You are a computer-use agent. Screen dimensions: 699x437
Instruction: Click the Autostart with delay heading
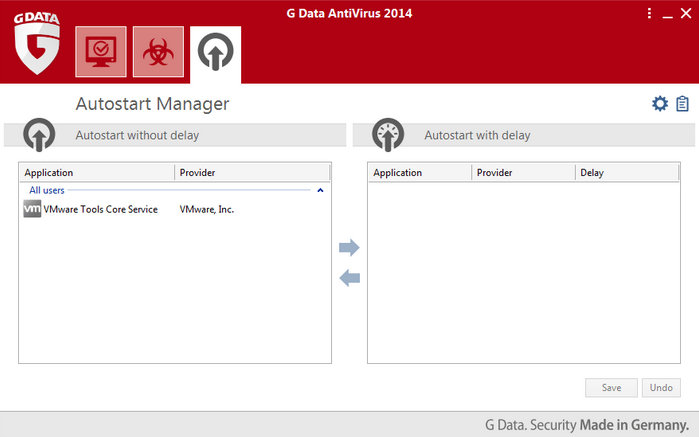477,135
